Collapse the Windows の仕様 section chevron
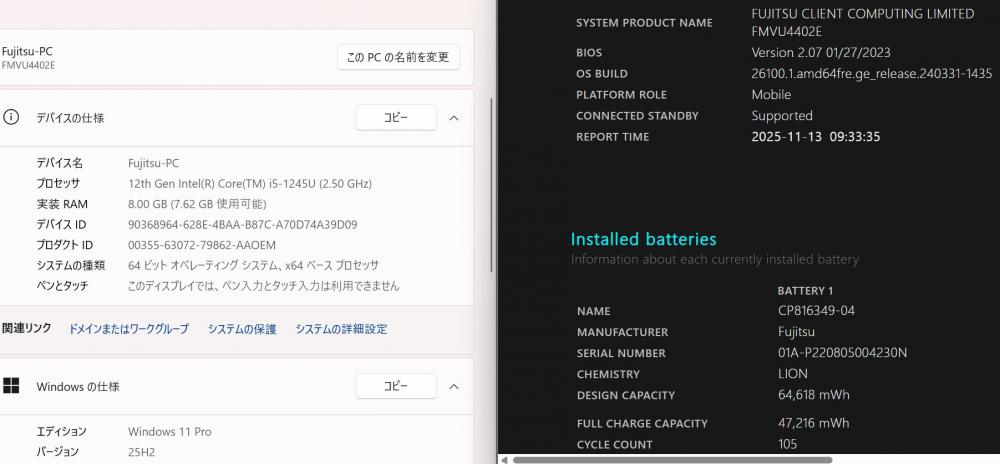 [x=454, y=386]
